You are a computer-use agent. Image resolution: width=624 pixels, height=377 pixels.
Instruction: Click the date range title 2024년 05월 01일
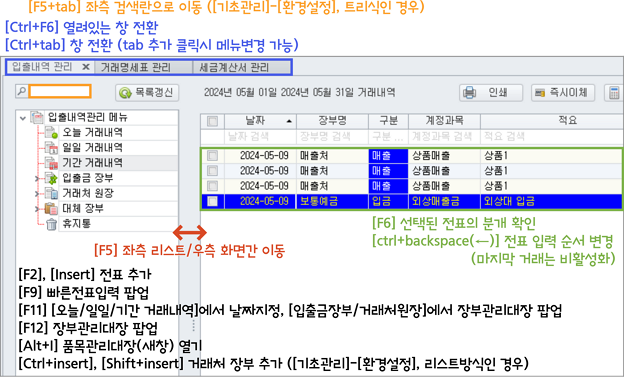point(241,93)
